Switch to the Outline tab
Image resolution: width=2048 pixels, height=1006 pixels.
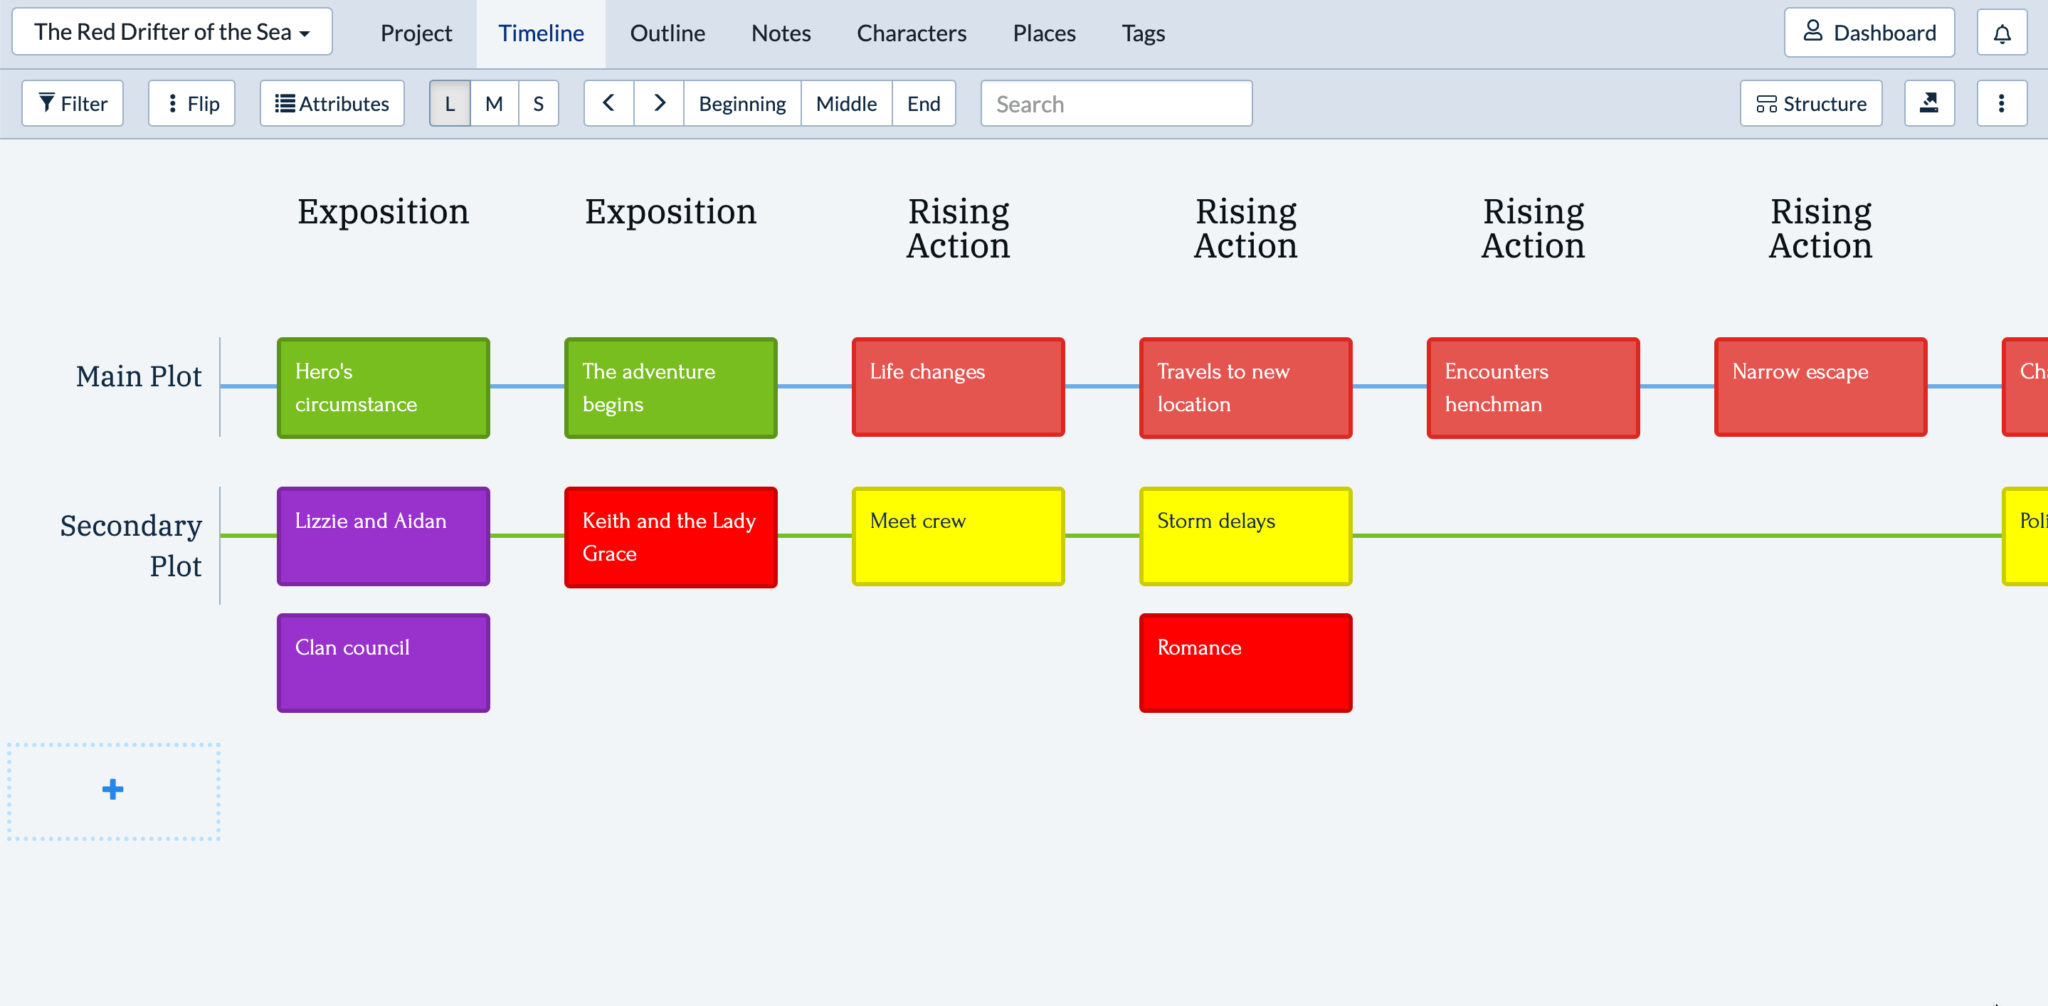pos(666,33)
